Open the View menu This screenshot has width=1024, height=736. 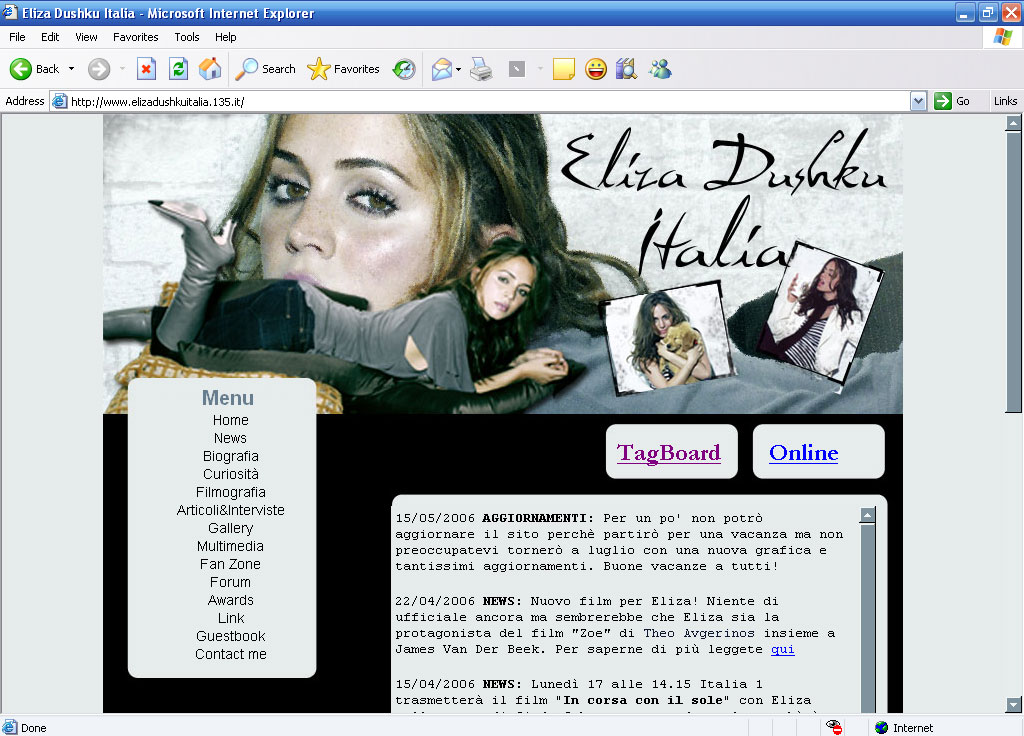coord(86,37)
